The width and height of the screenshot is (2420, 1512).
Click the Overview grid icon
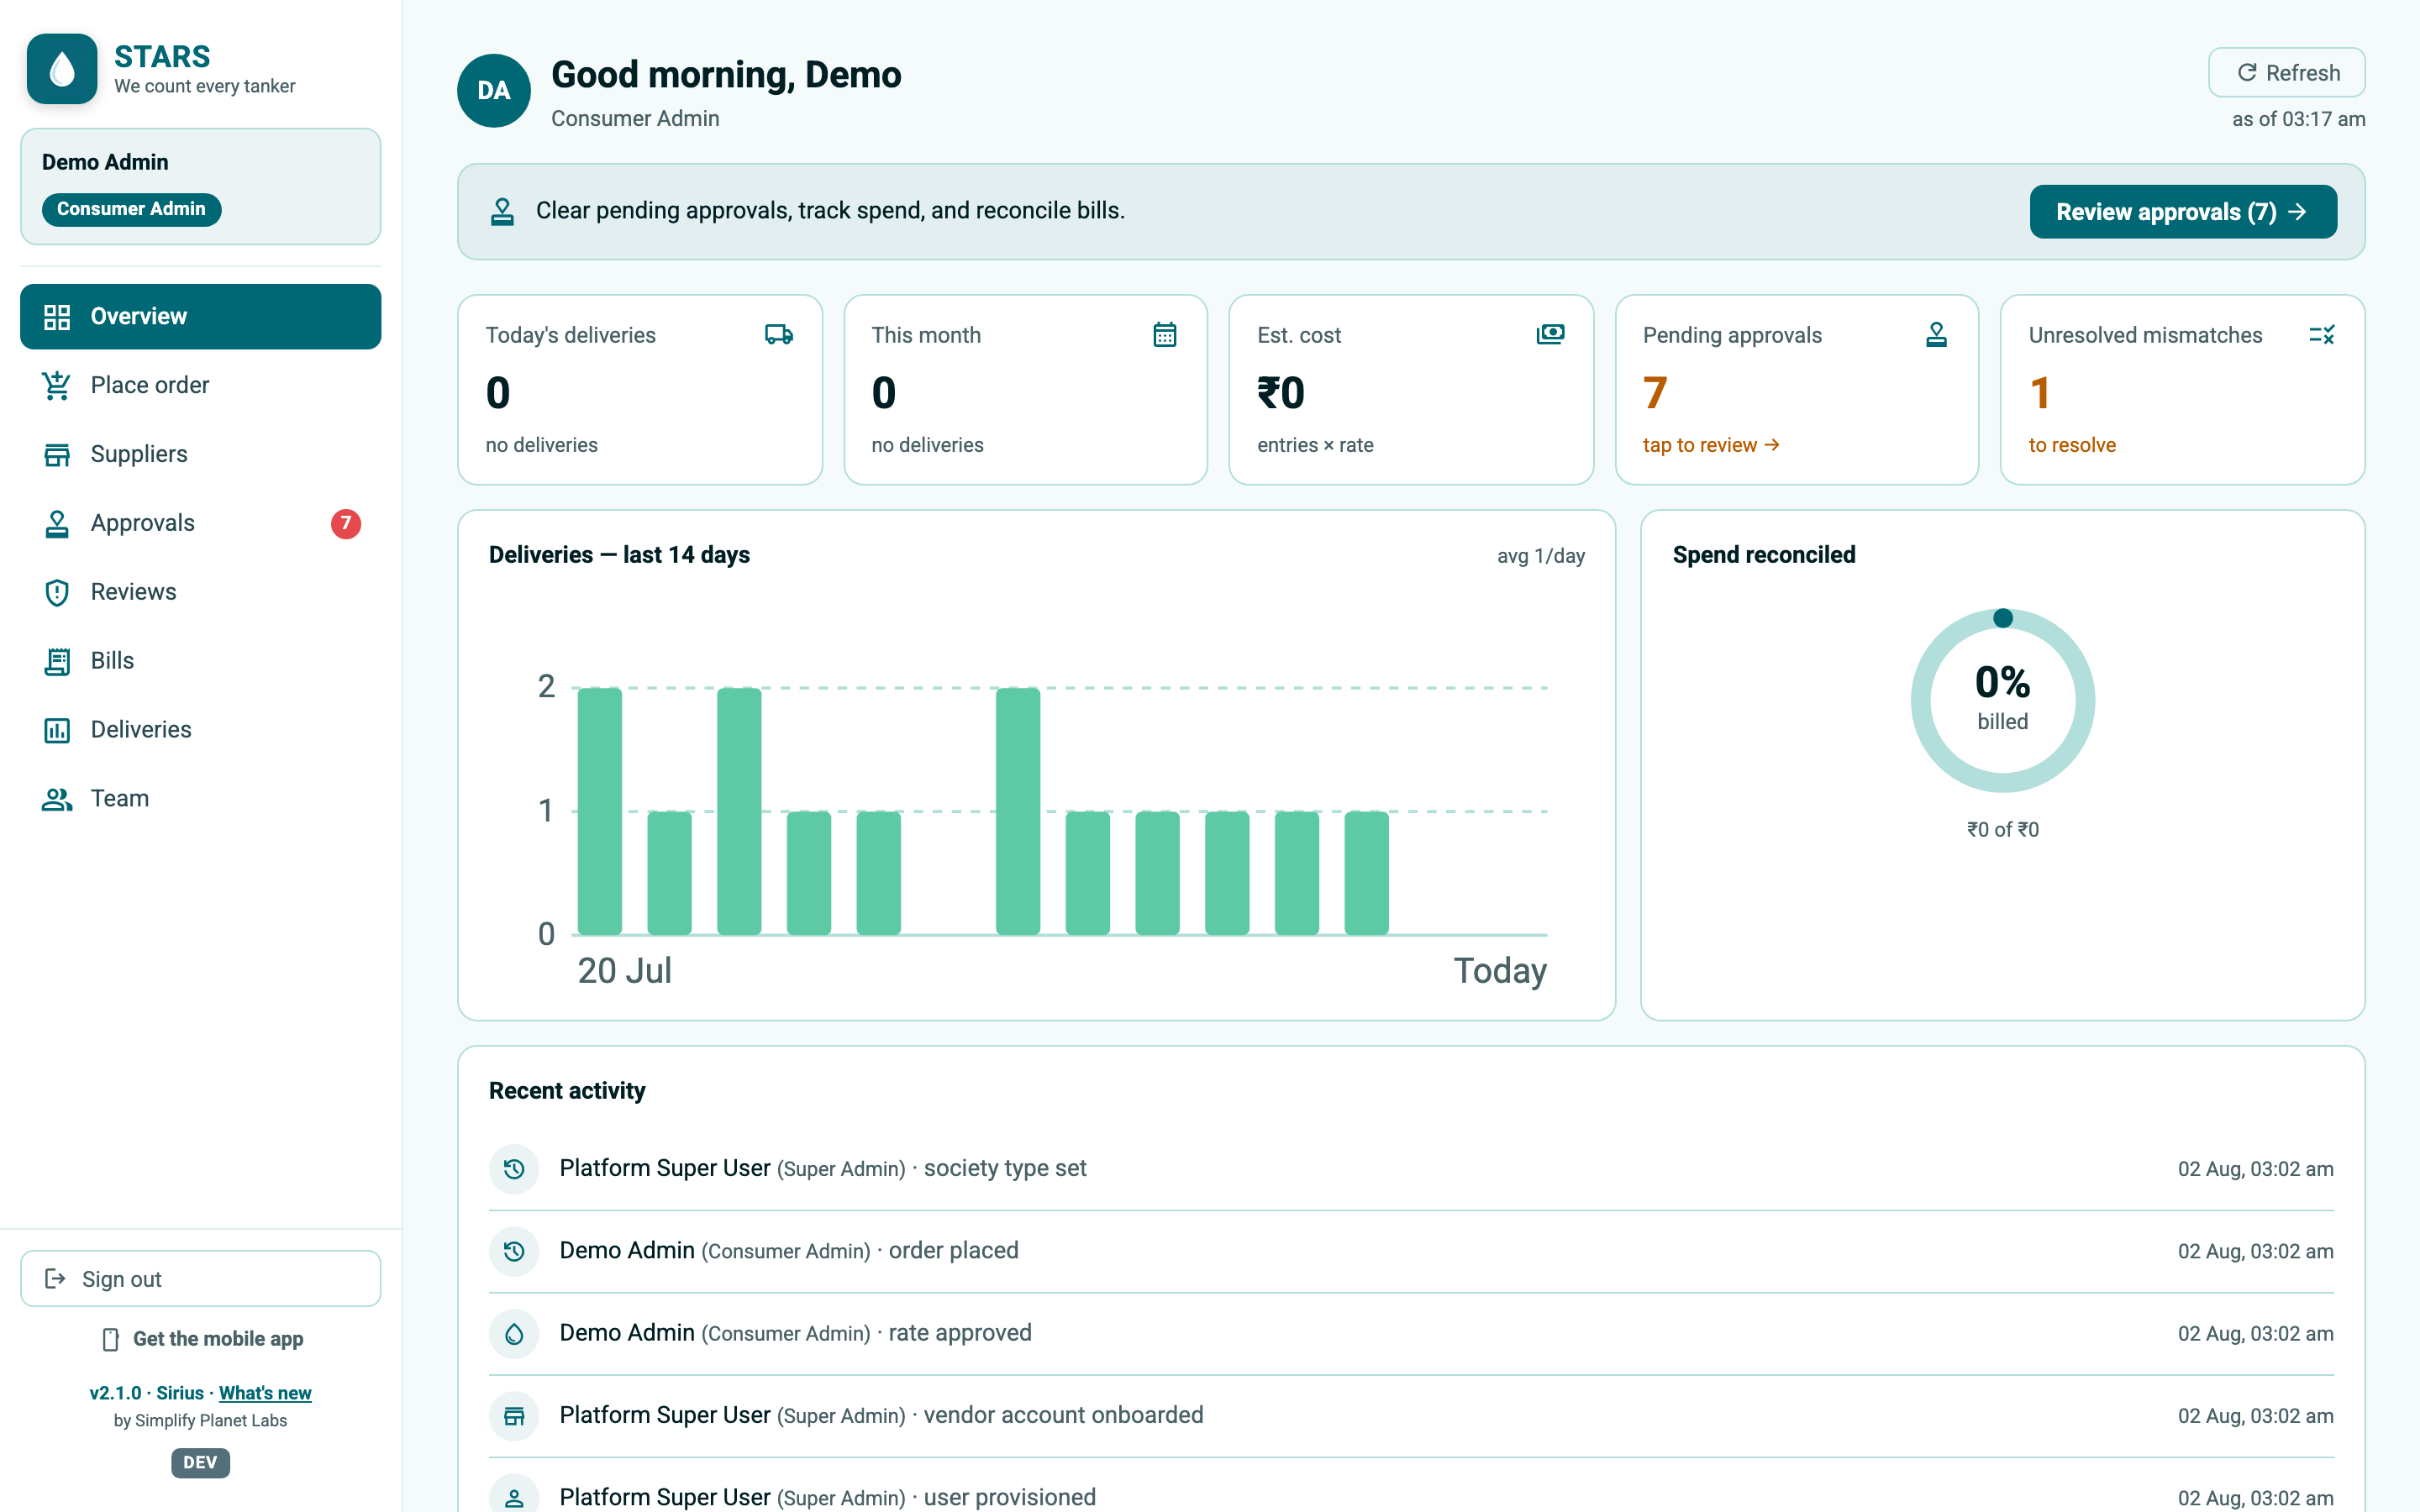point(57,317)
